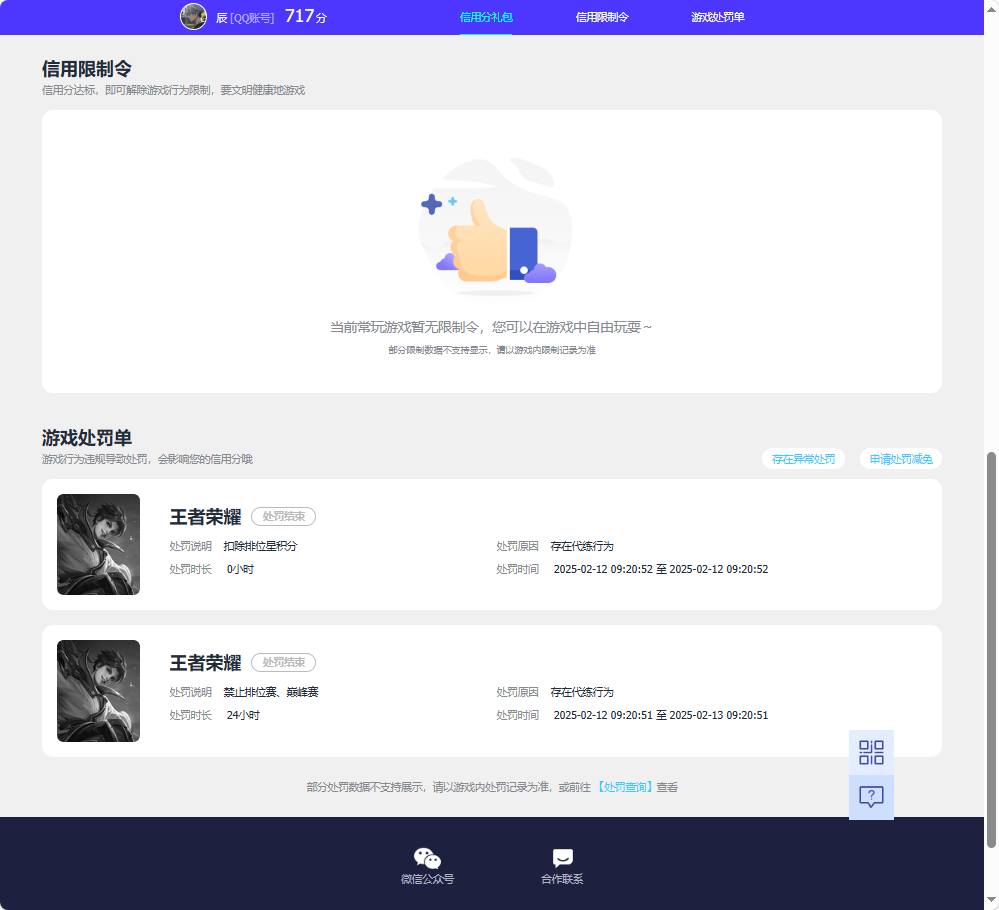The width and height of the screenshot is (999, 910).
Task: Click the 0小时 duration value
Action: (240, 569)
